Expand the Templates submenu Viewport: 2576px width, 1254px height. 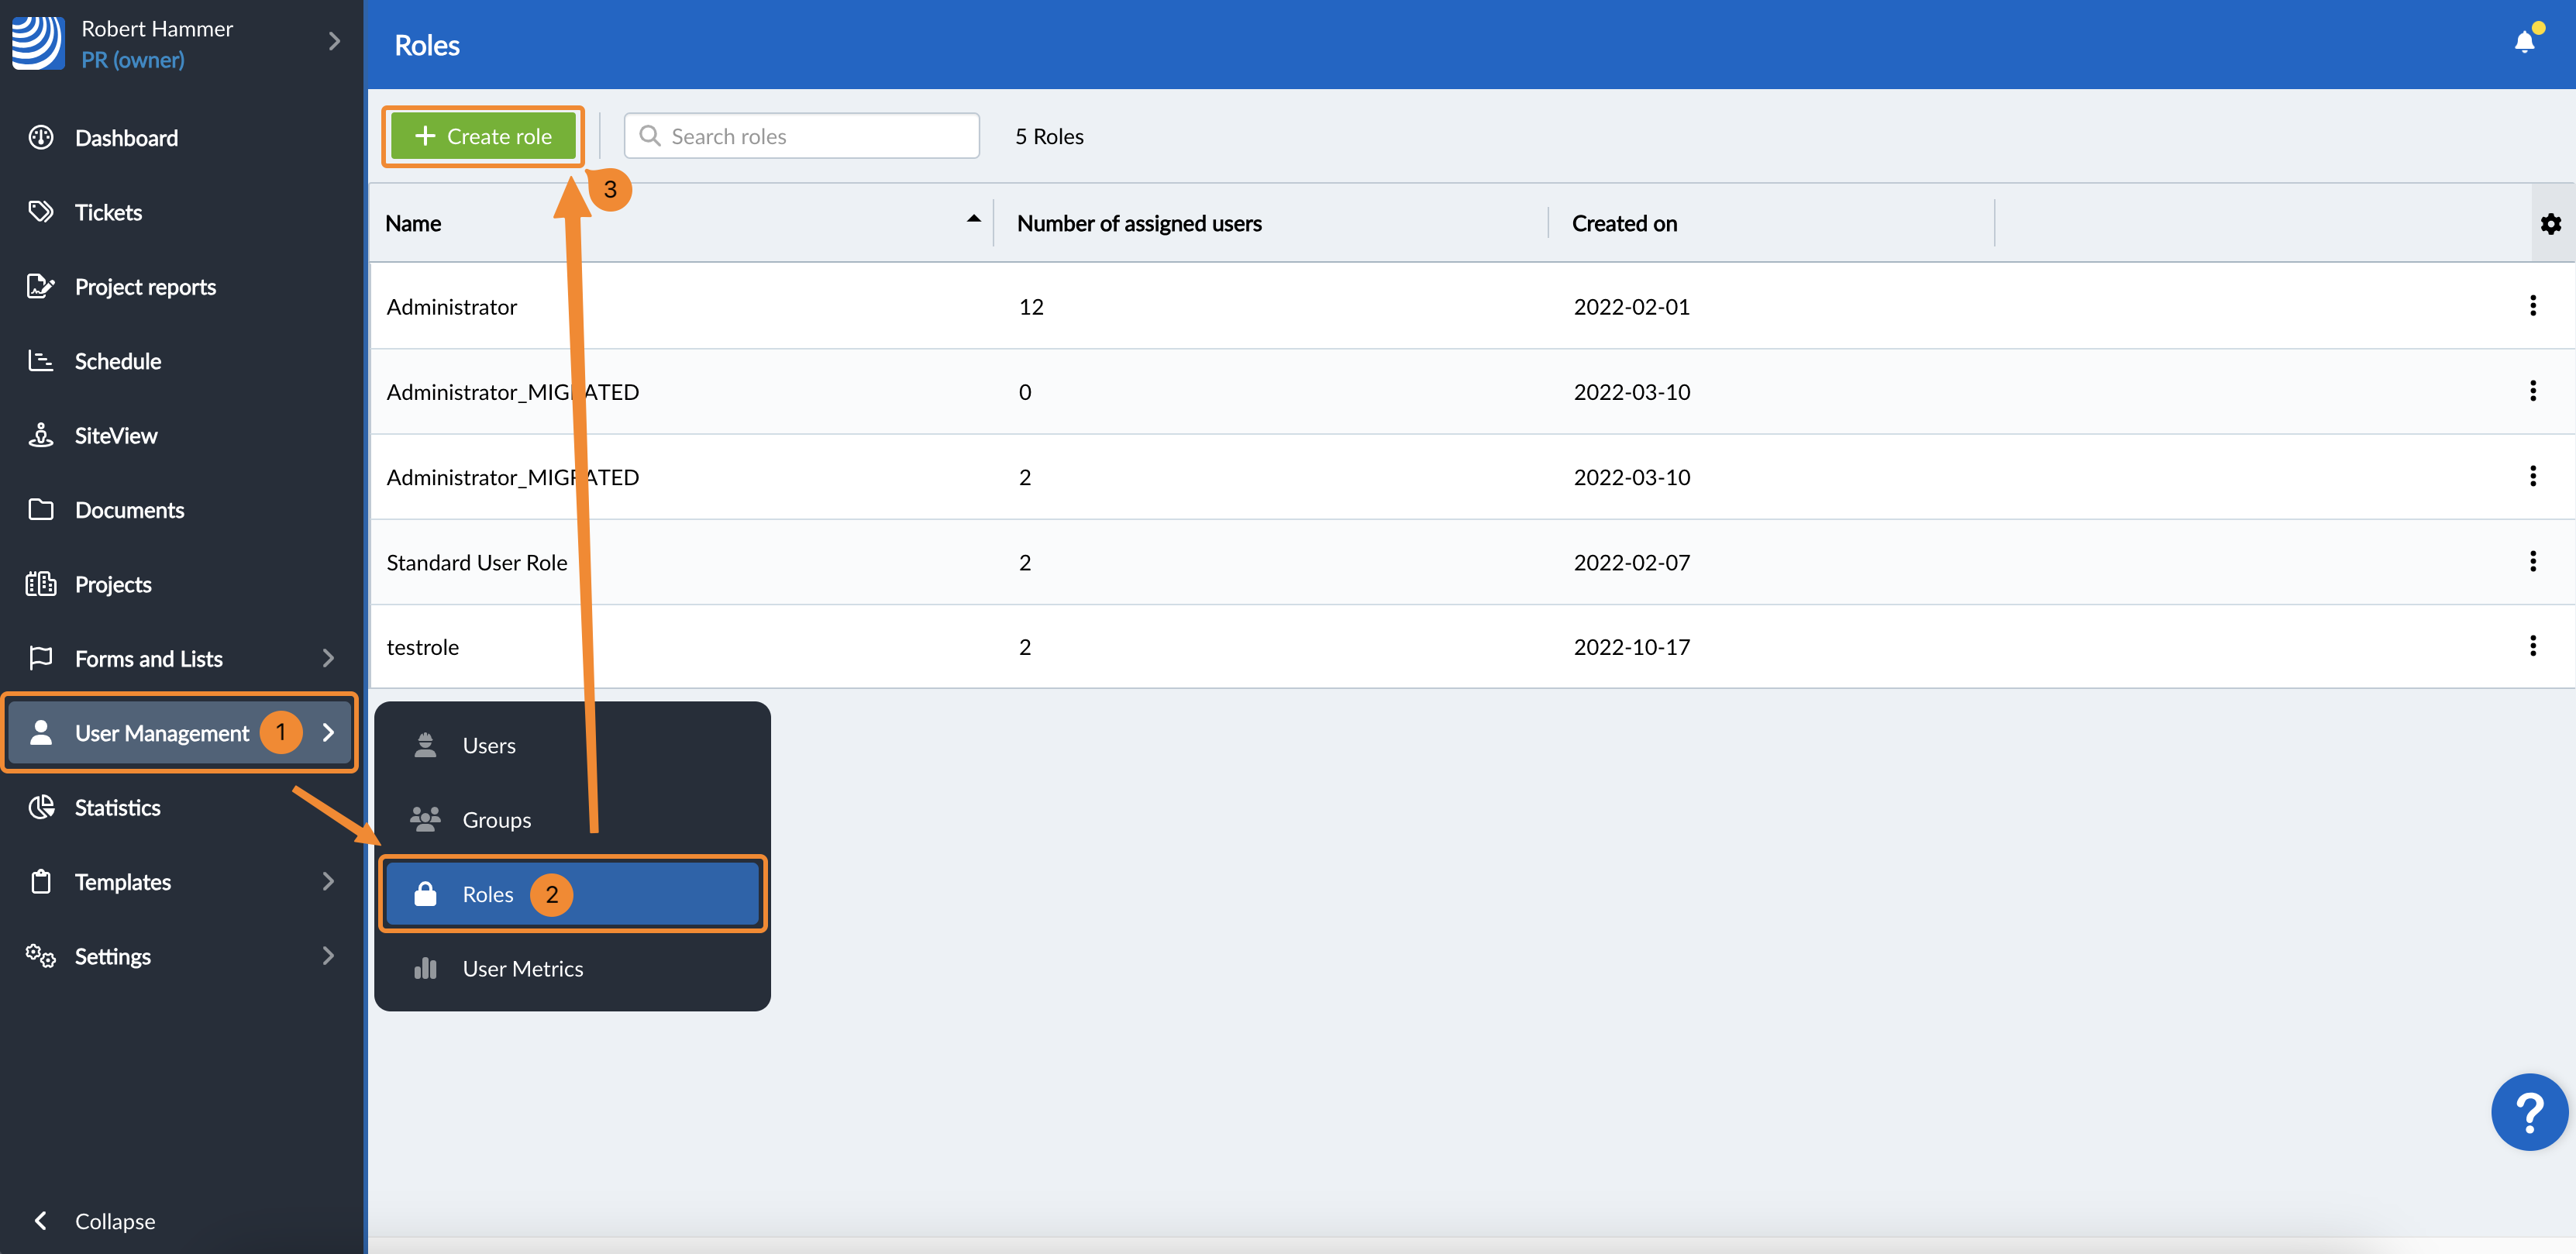tap(328, 881)
